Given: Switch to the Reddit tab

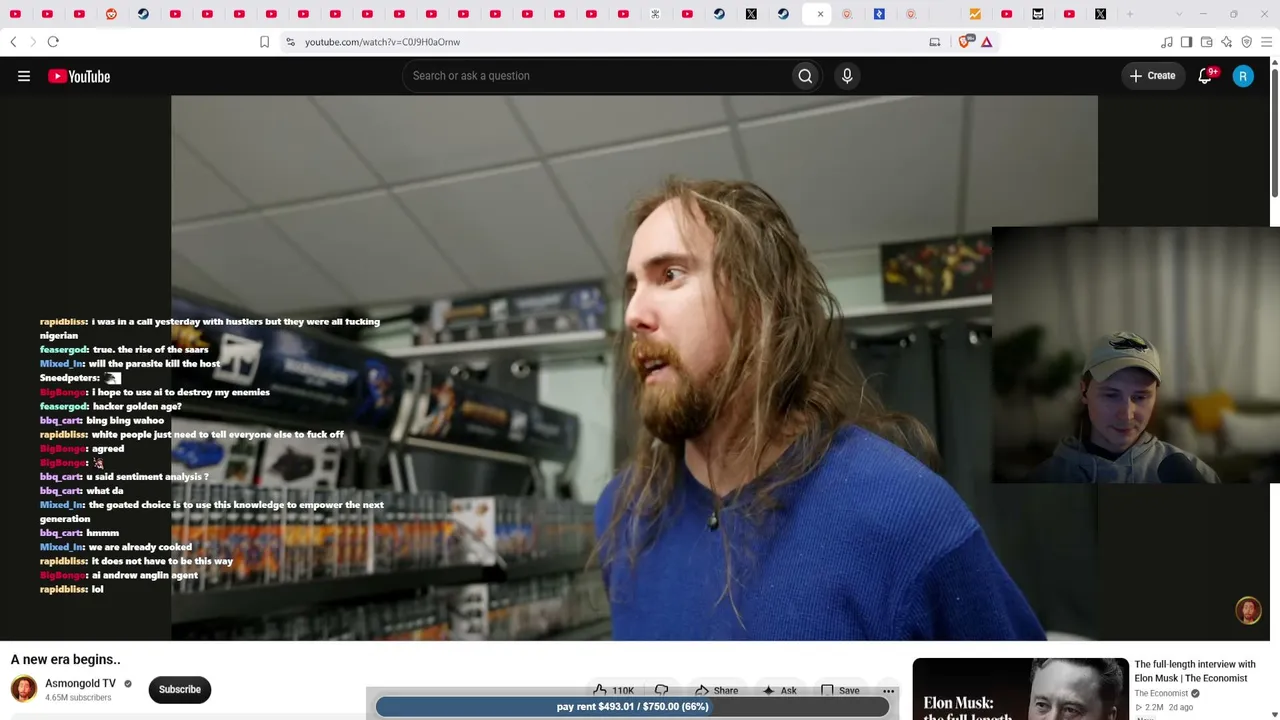Looking at the screenshot, I should click(x=111, y=14).
